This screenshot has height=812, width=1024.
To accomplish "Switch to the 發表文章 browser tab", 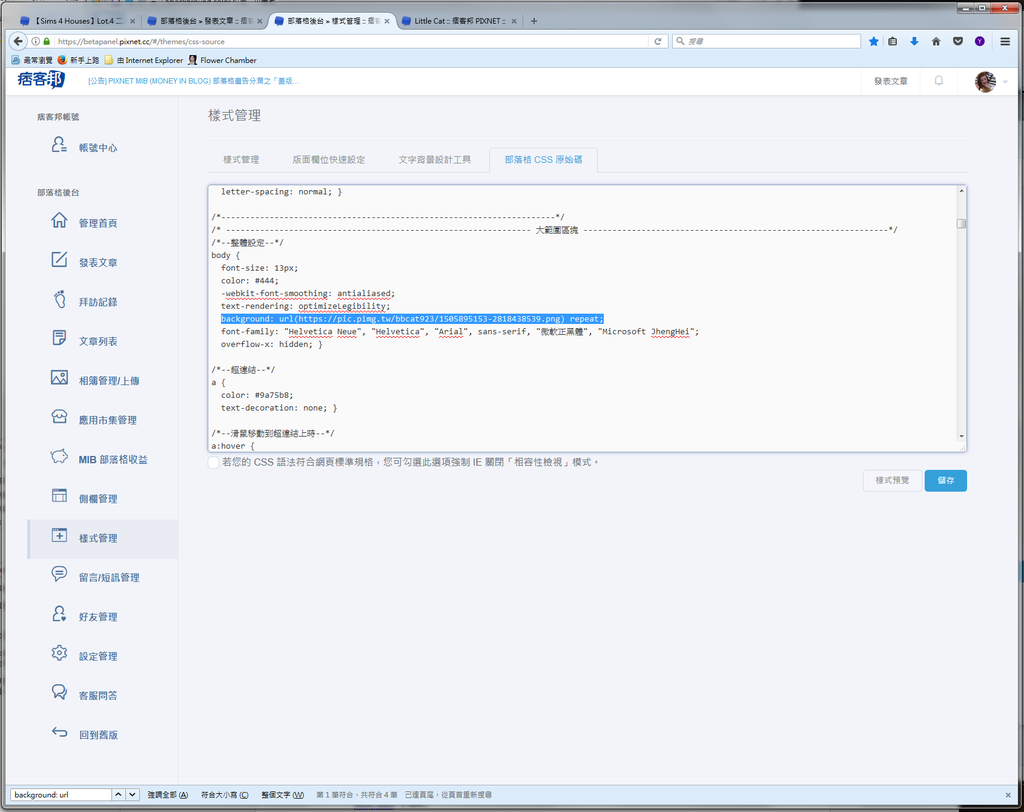I will (204, 21).
